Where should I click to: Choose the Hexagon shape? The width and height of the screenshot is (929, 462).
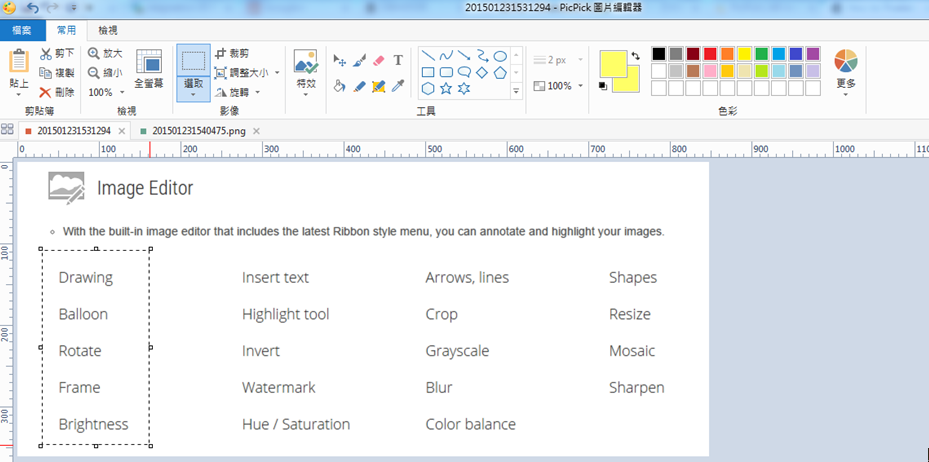pos(428,89)
